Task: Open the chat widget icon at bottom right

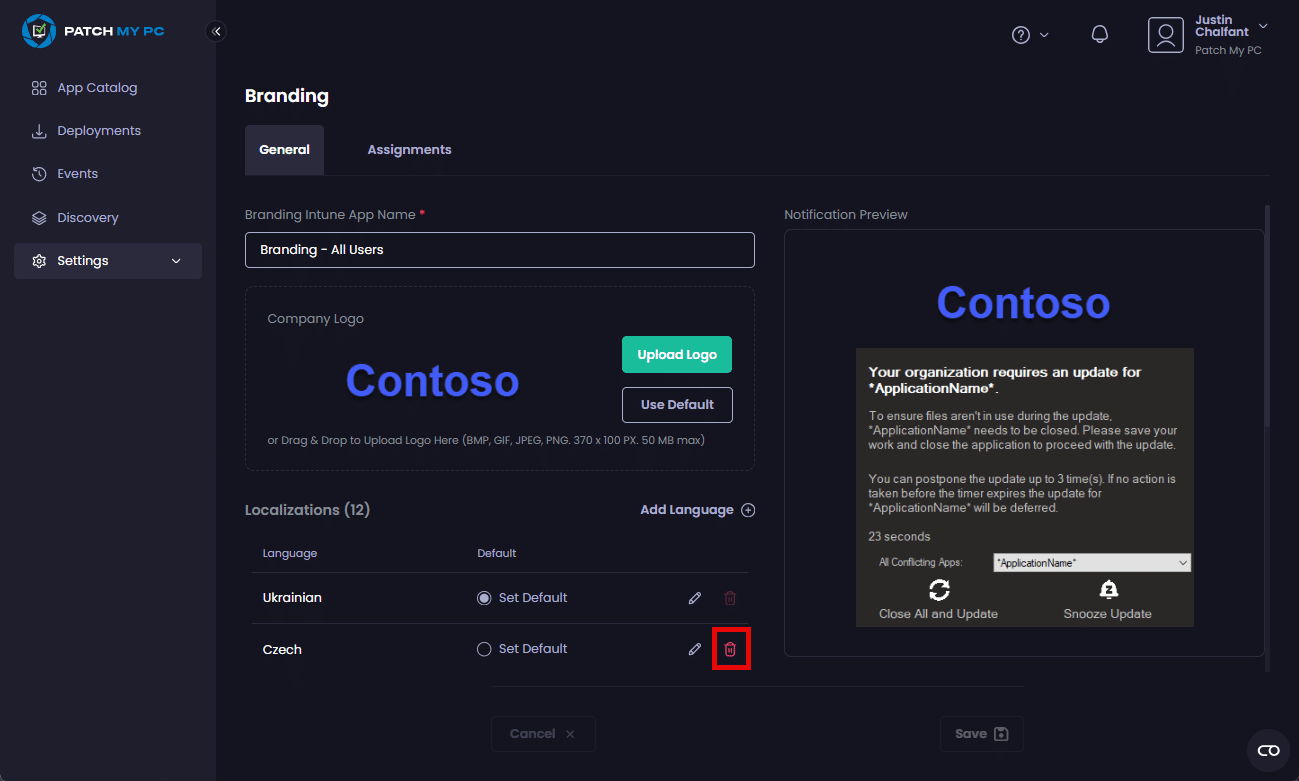Action: click(x=1268, y=750)
